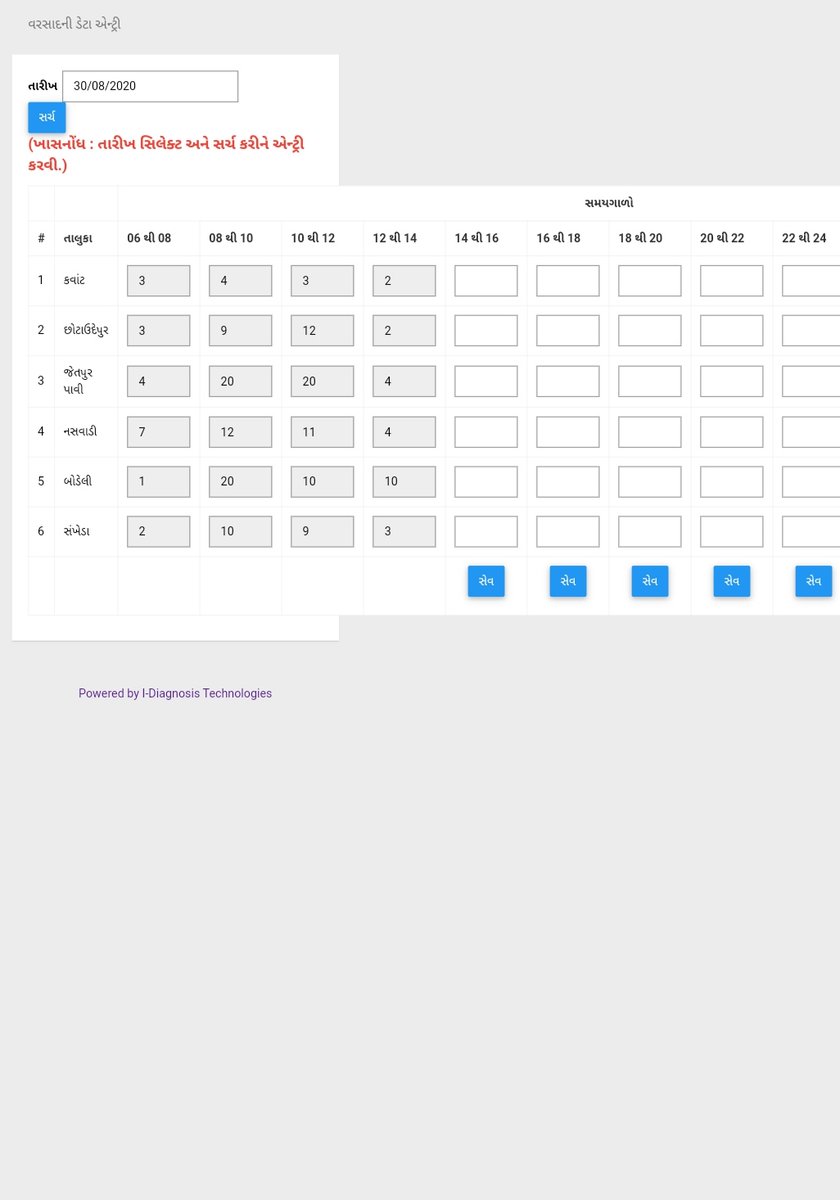Click the સમયગાળો table header
The width and height of the screenshot is (840, 1200).
click(609, 203)
